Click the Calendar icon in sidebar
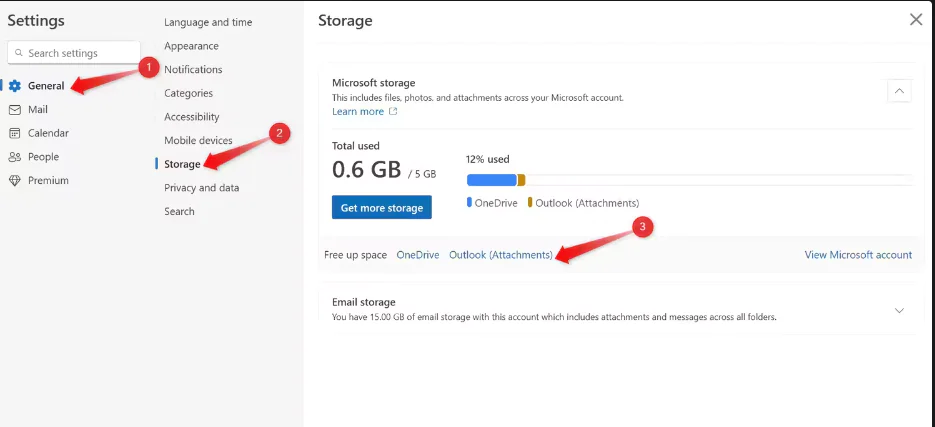 pos(15,133)
